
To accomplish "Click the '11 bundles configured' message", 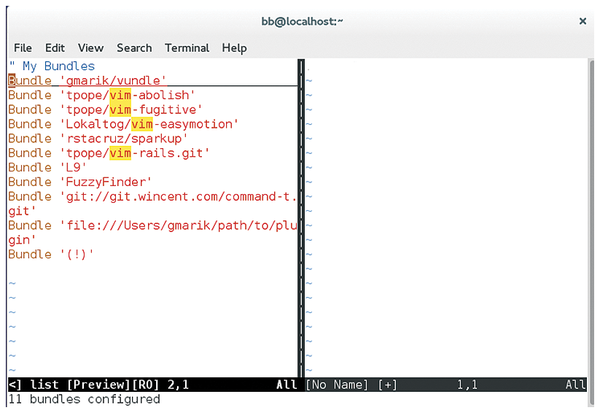I will 84,399.
